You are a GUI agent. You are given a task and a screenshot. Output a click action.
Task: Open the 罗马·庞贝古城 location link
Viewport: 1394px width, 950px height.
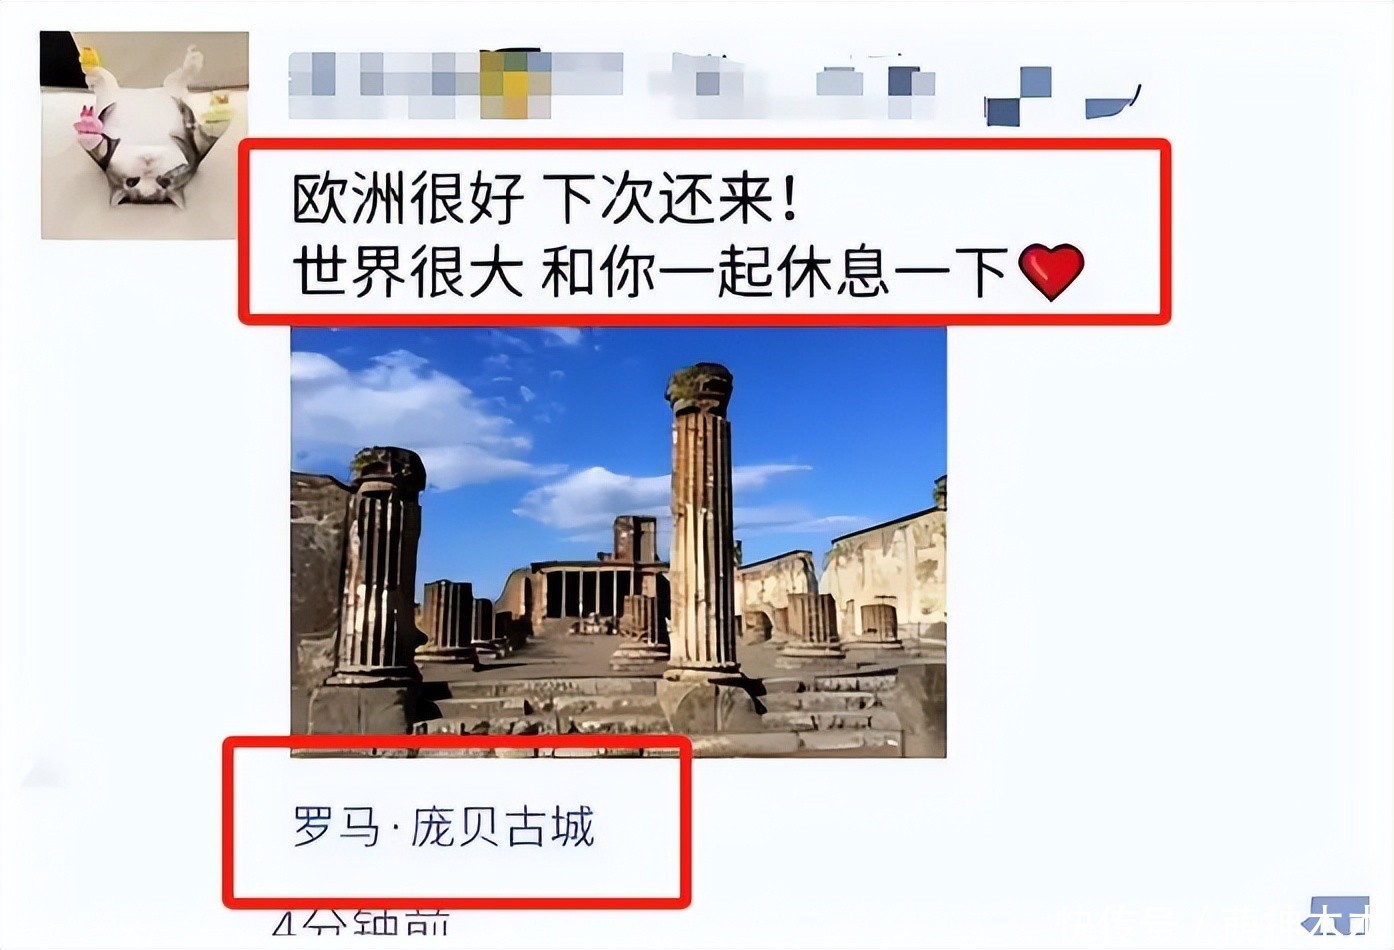443,827
